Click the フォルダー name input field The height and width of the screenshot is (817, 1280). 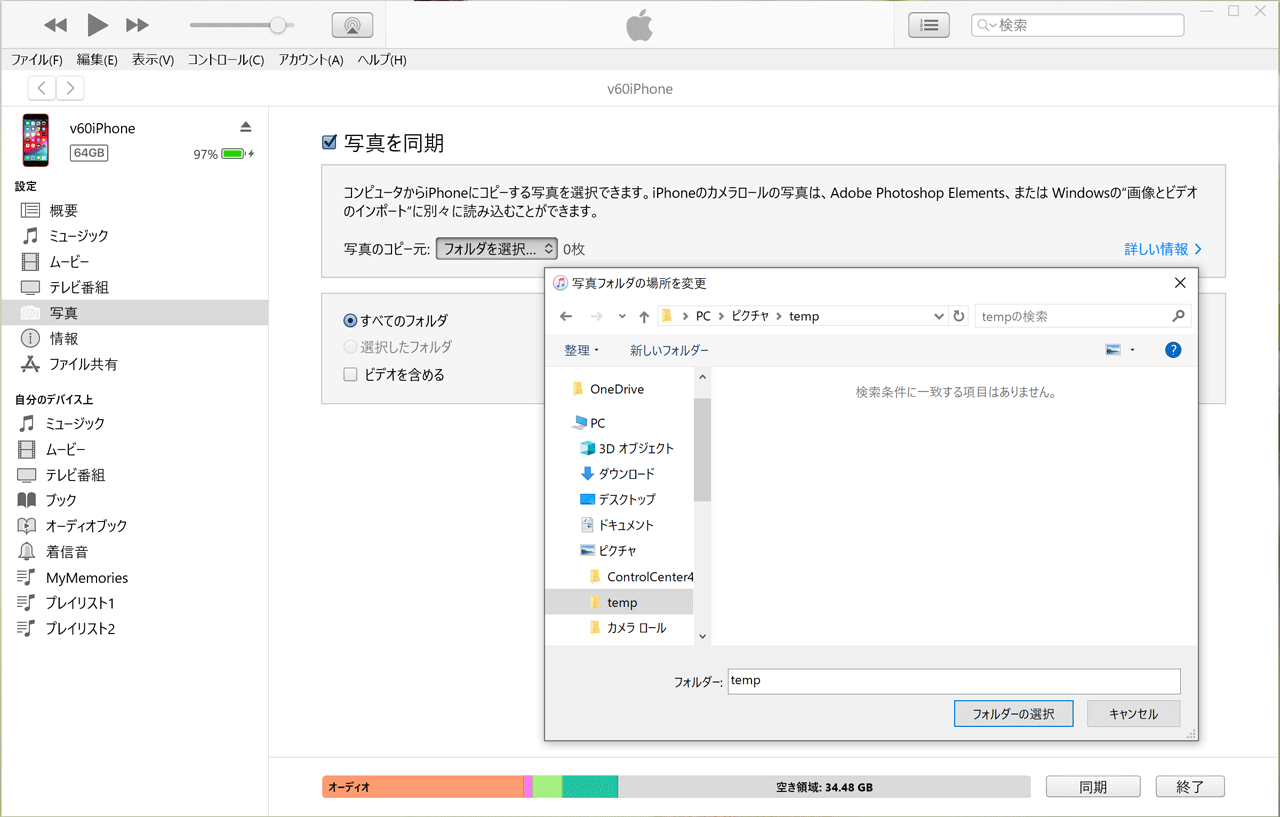[954, 681]
